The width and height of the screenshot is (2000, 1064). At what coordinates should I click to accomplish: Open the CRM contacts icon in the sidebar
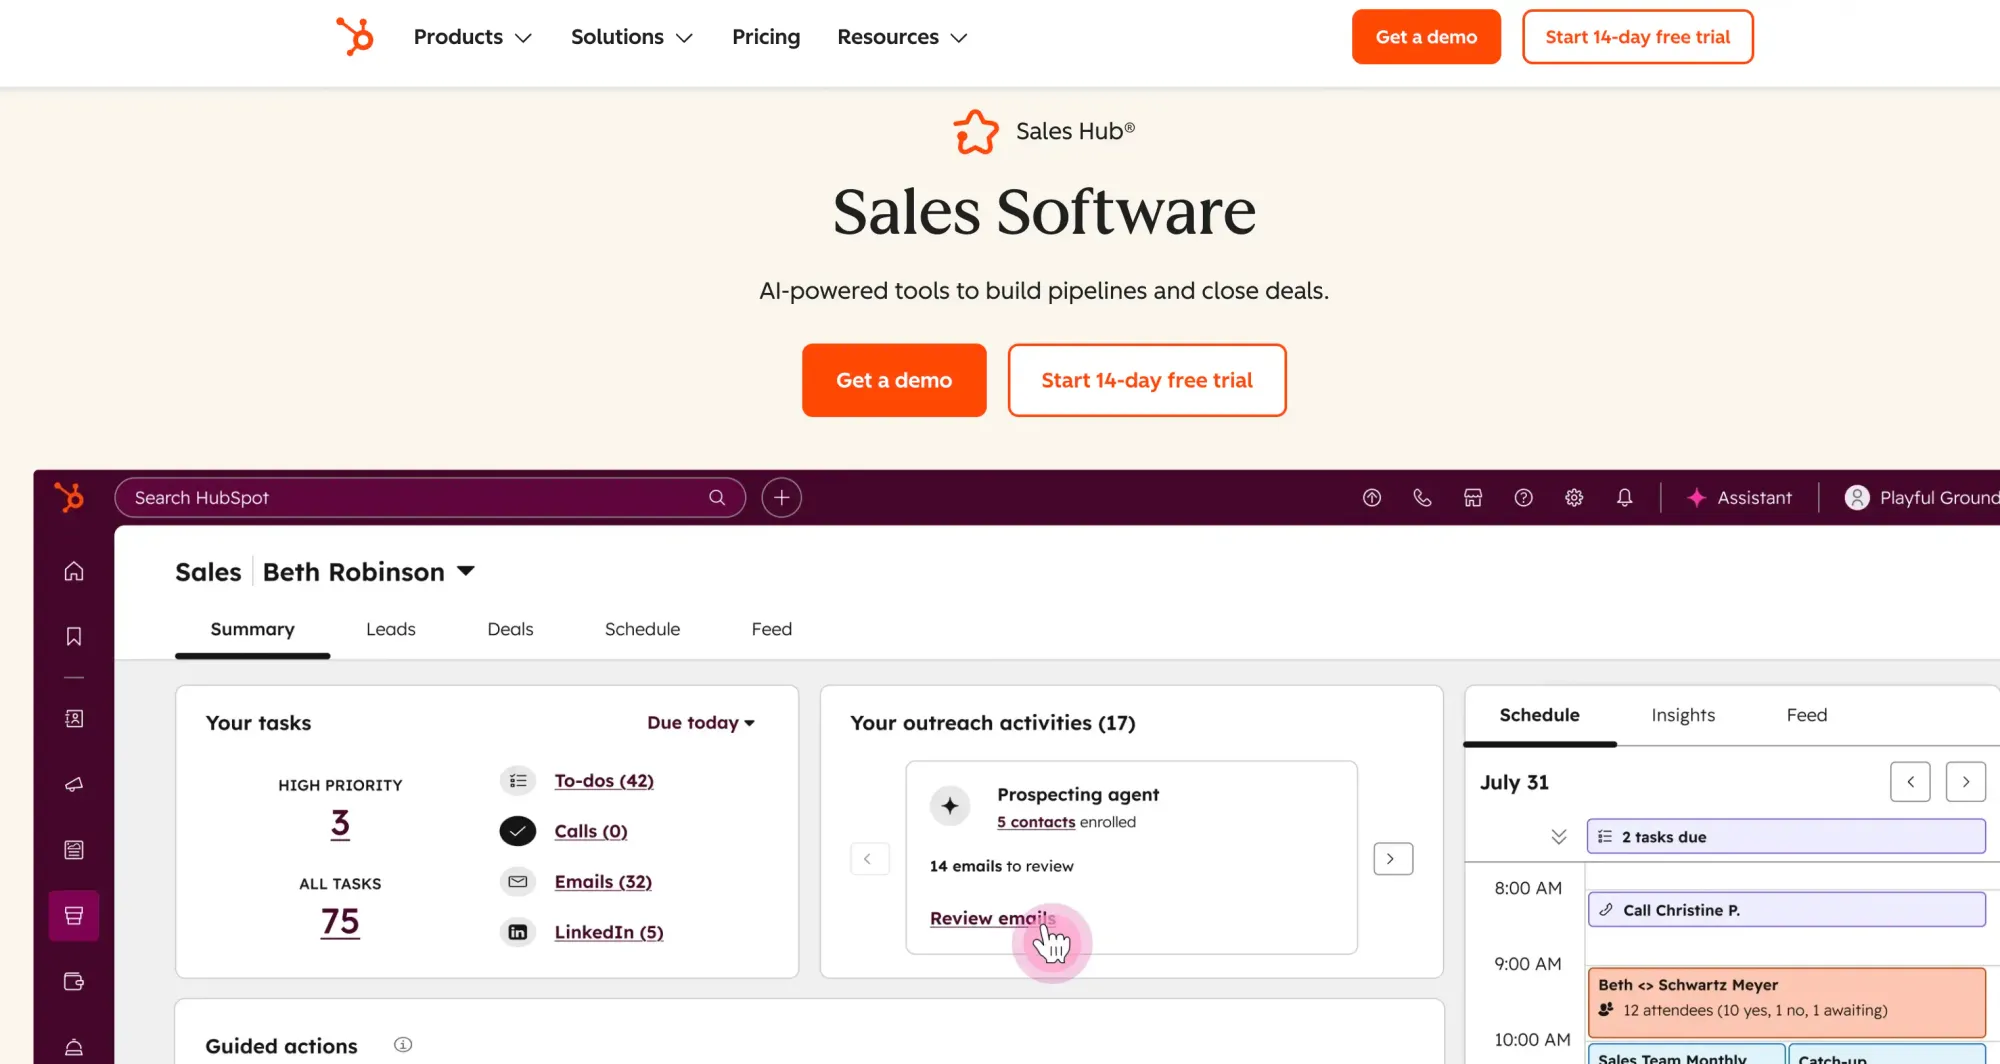74,718
